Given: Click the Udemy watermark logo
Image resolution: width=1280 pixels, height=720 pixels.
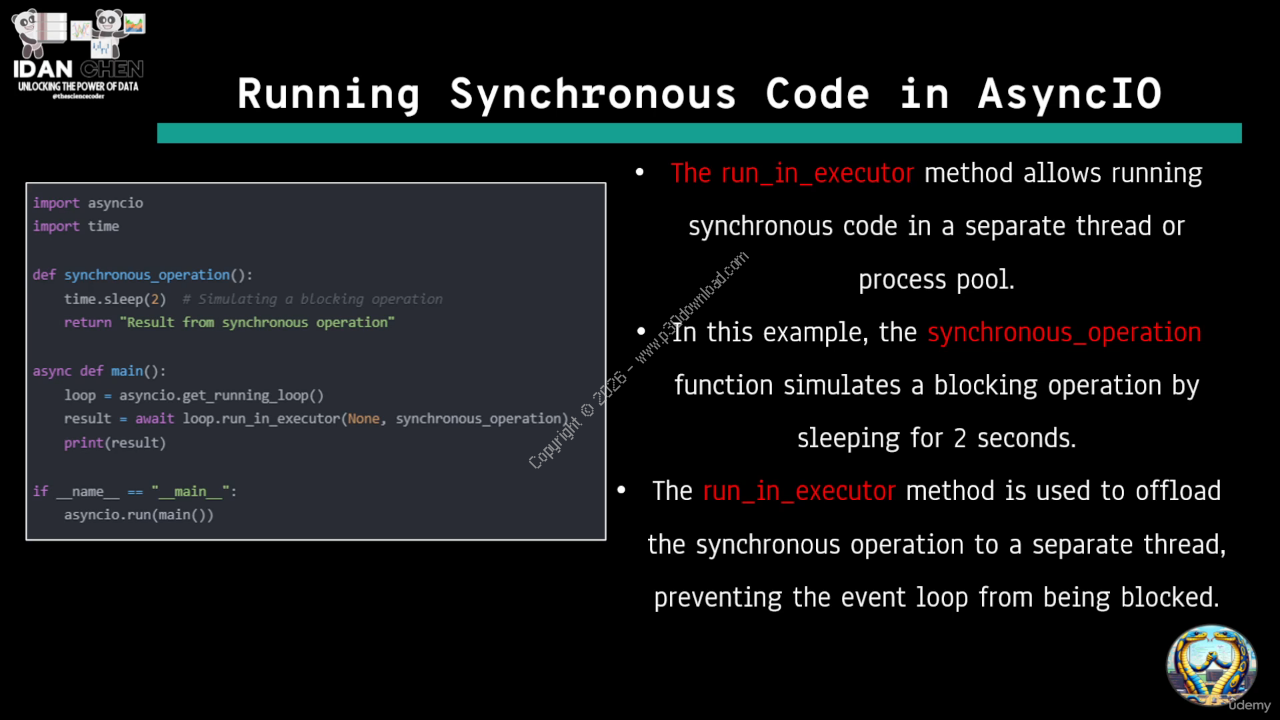Looking at the screenshot, I should (x=1249, y=705).
